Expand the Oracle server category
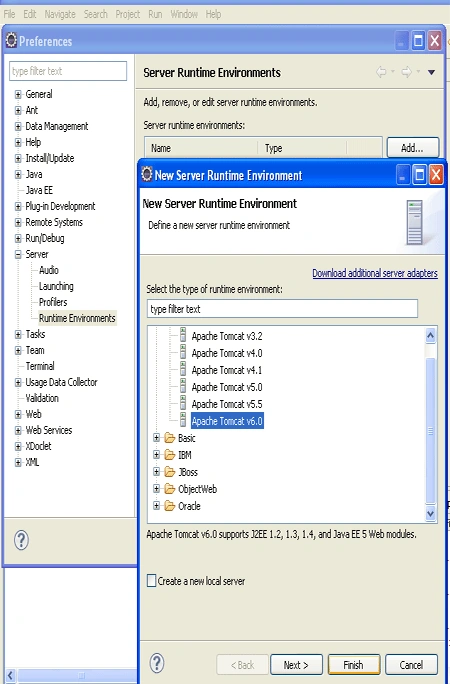Screen dimensions: 450x684 click(157, 506)
